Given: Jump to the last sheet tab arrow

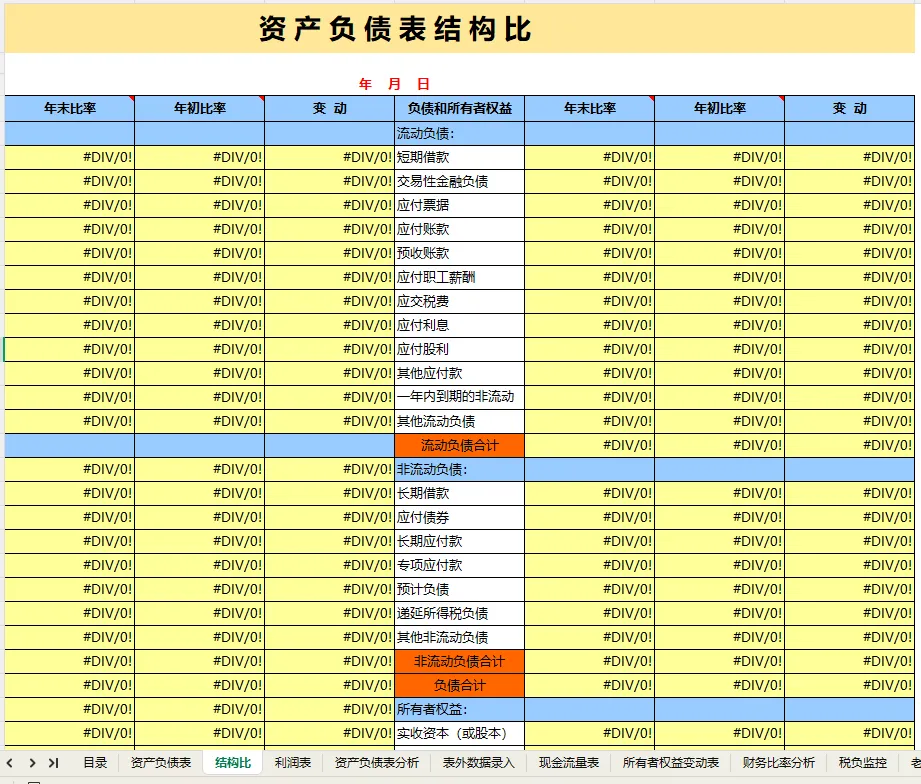Looking at the screenshot, I should [x=53, y=763].
